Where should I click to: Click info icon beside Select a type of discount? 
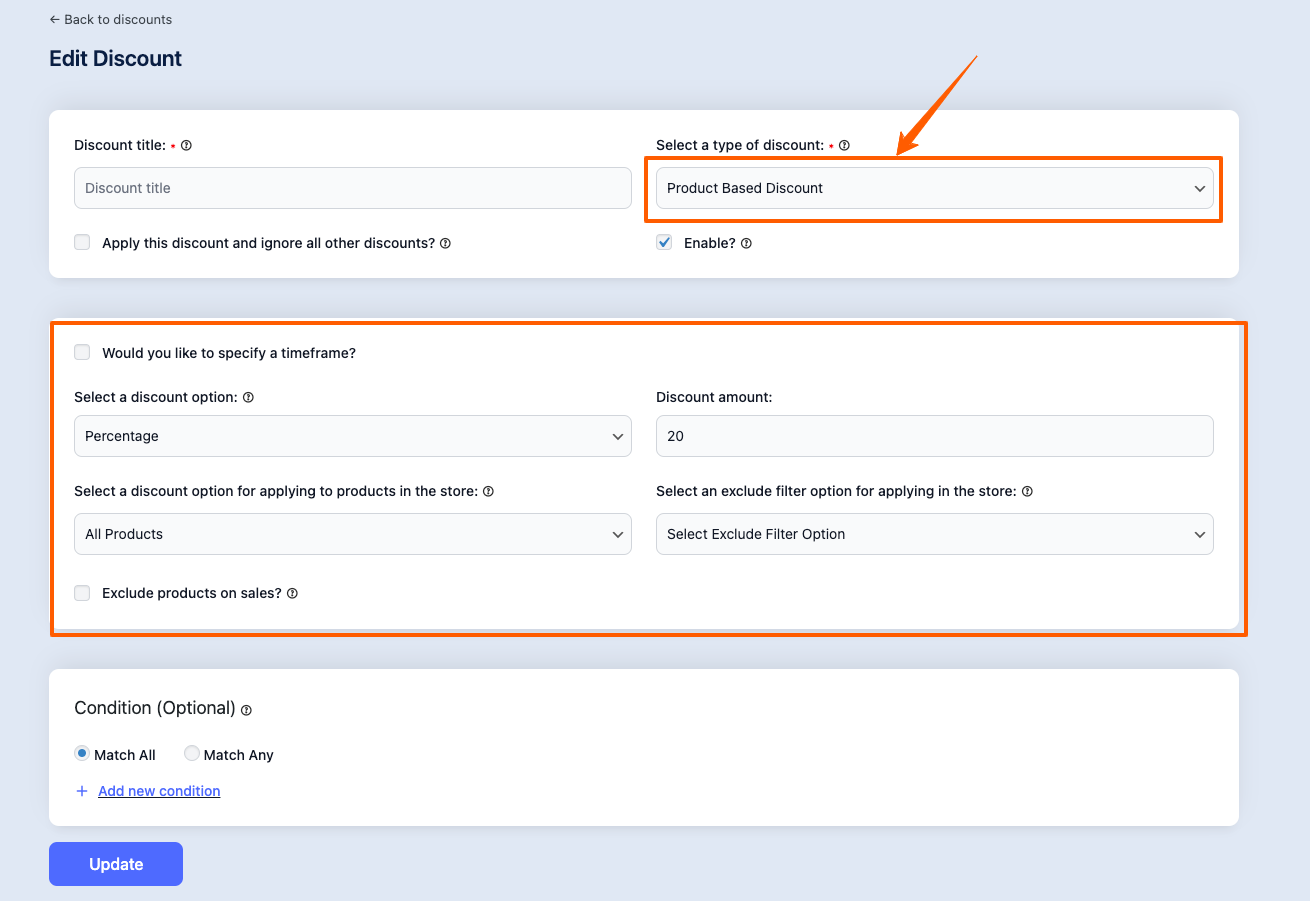(x=844, y=146)
